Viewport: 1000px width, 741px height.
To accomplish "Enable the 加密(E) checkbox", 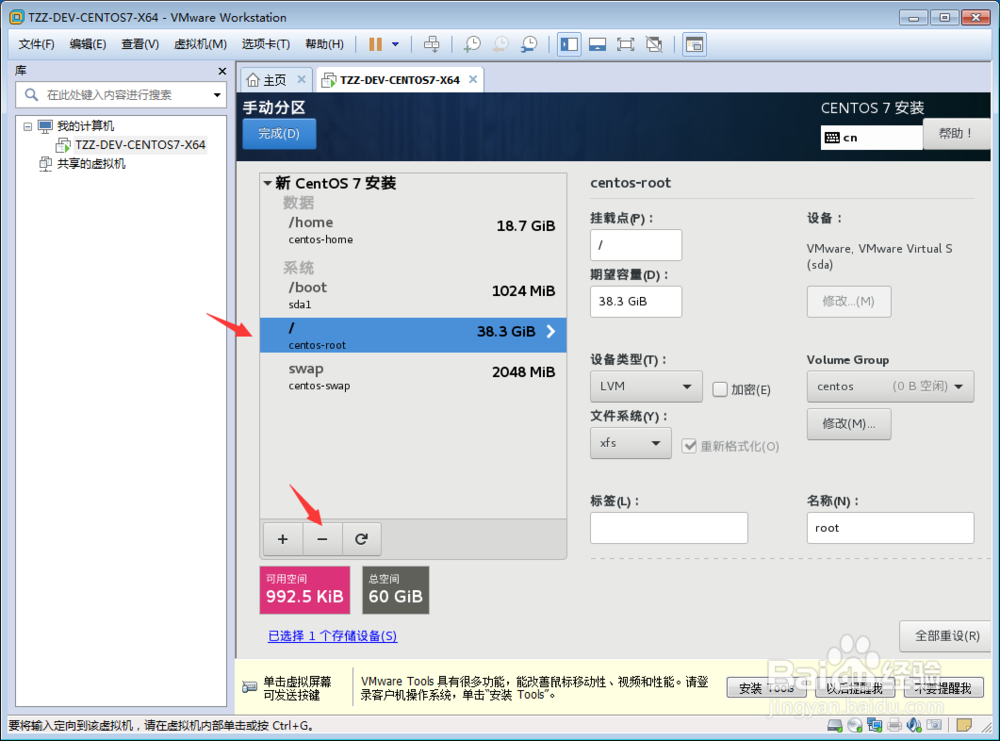I will click(720, 390).
